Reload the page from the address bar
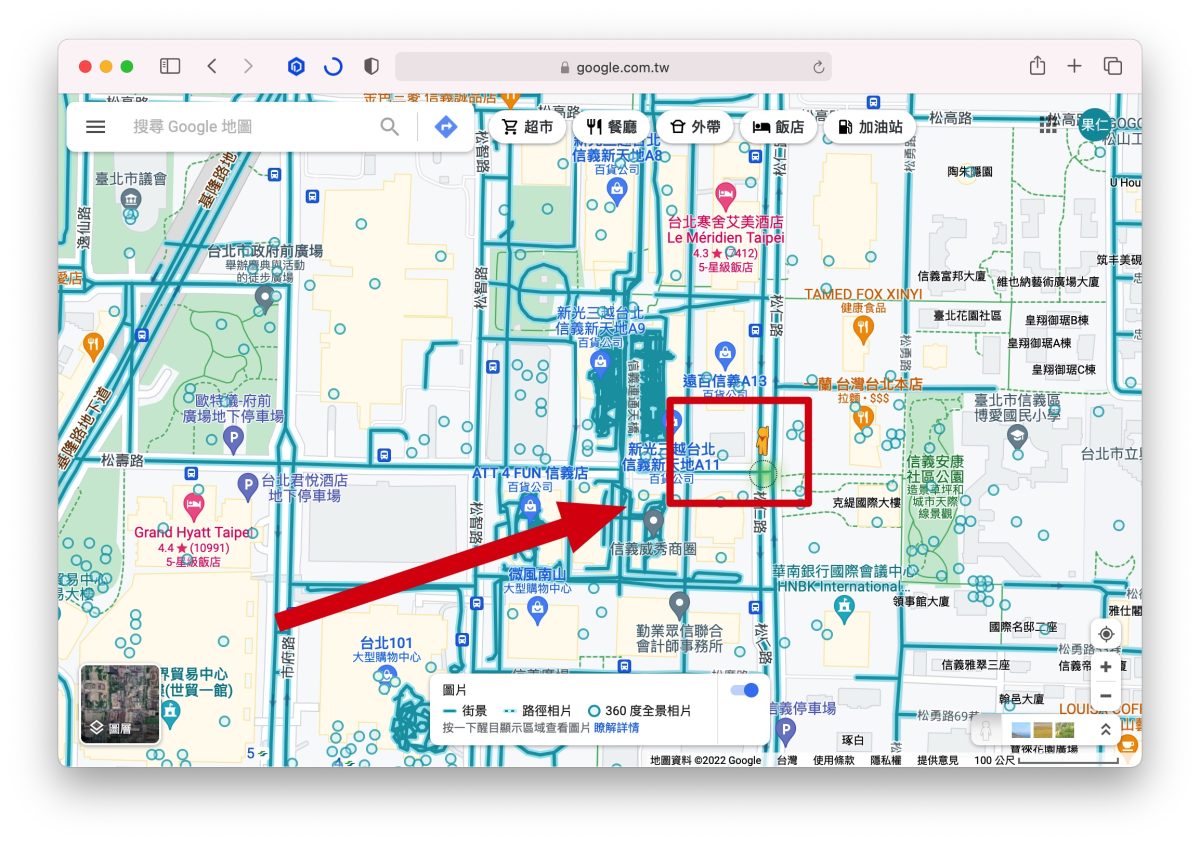Image resolution: width=1200 pixels, height=844 pixels. tap(818, 67)
